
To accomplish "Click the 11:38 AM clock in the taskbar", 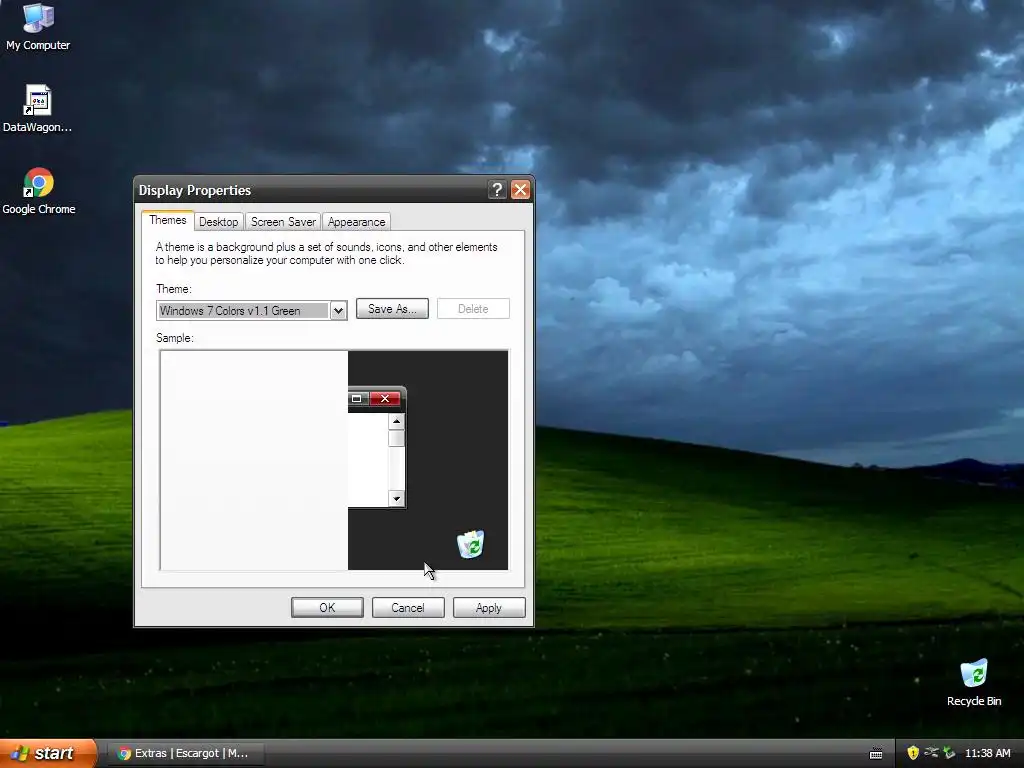I will pos(987,753).
